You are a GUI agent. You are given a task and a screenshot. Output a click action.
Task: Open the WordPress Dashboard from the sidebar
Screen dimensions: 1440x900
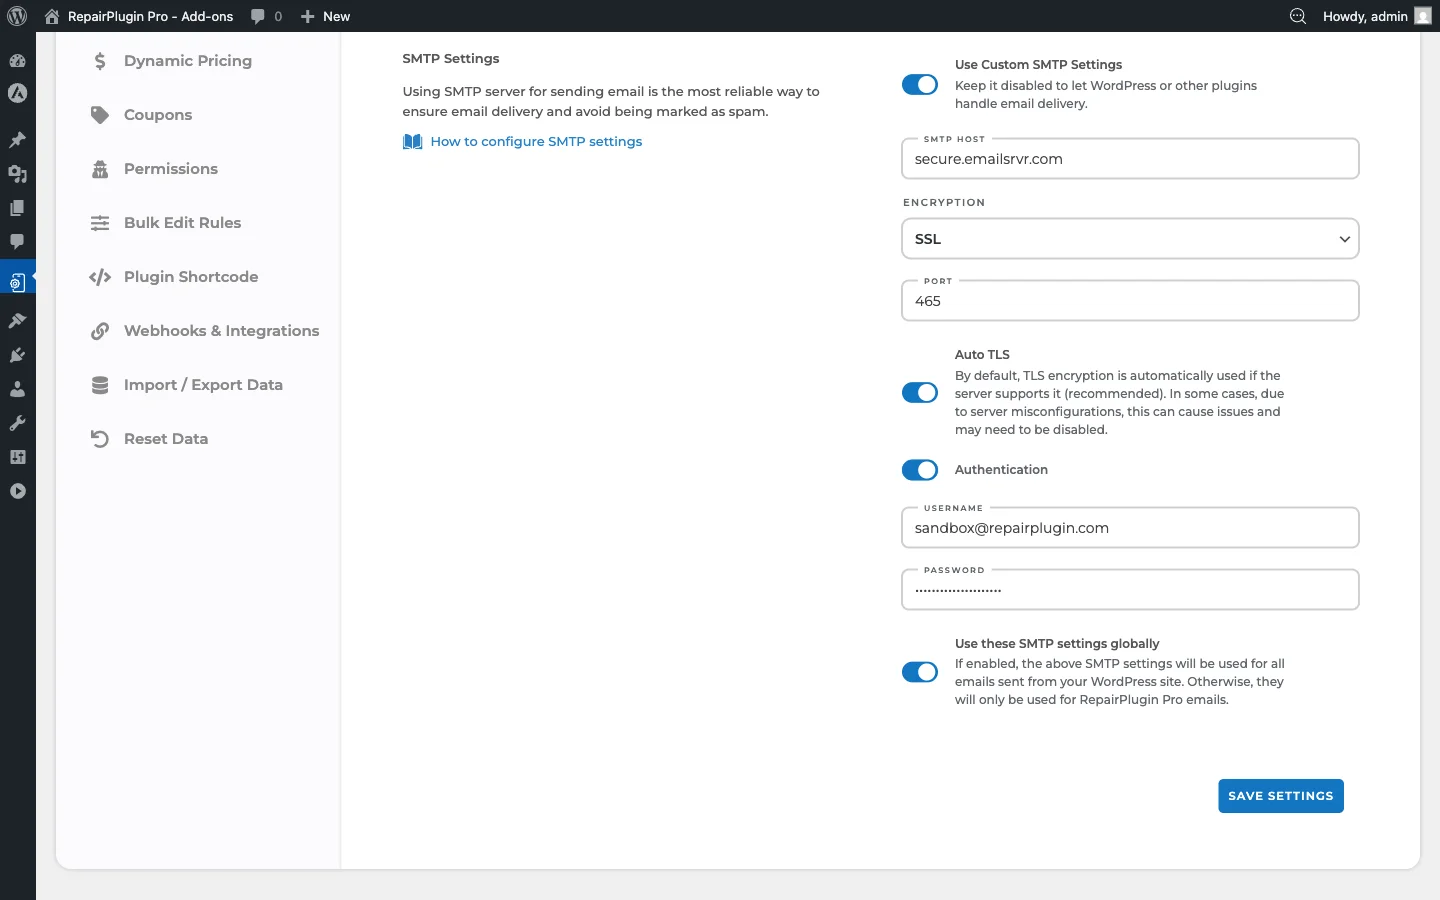[17, 61]
